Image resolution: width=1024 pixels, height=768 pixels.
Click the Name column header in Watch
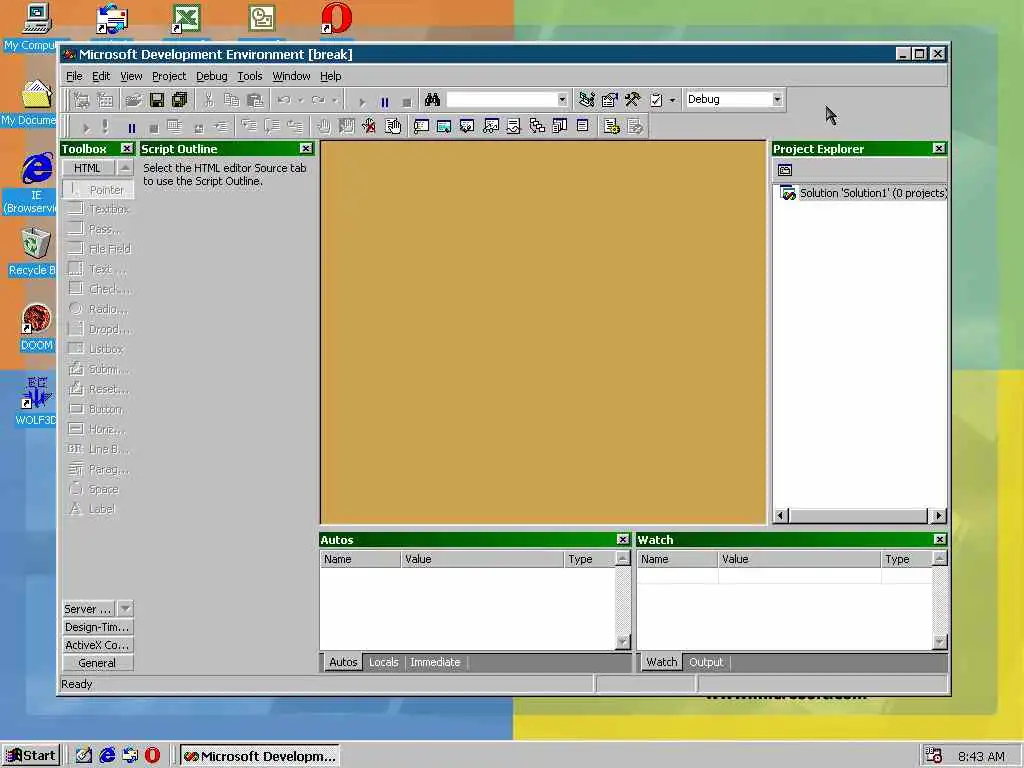(677, 559)
